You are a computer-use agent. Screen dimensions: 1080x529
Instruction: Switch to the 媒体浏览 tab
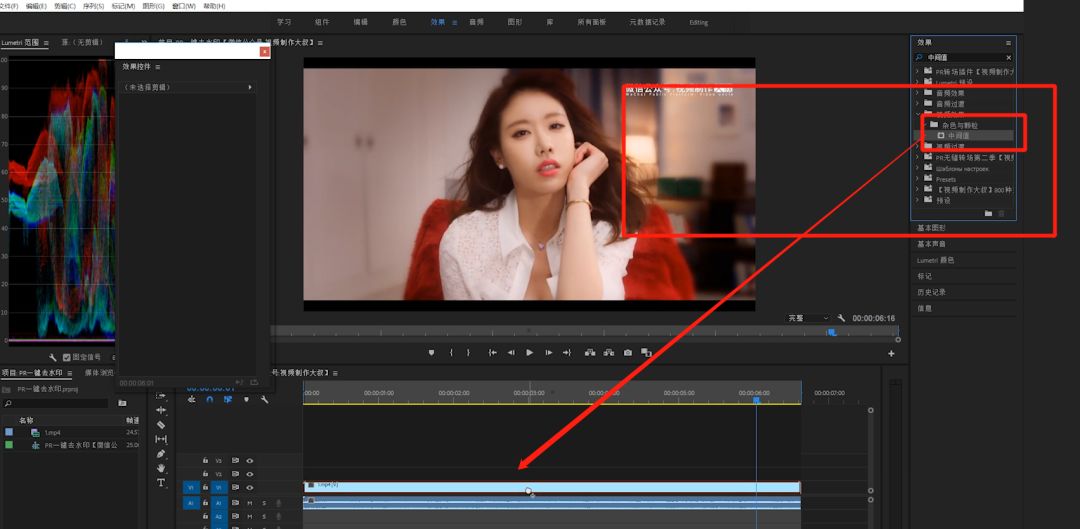coord(99,373)
